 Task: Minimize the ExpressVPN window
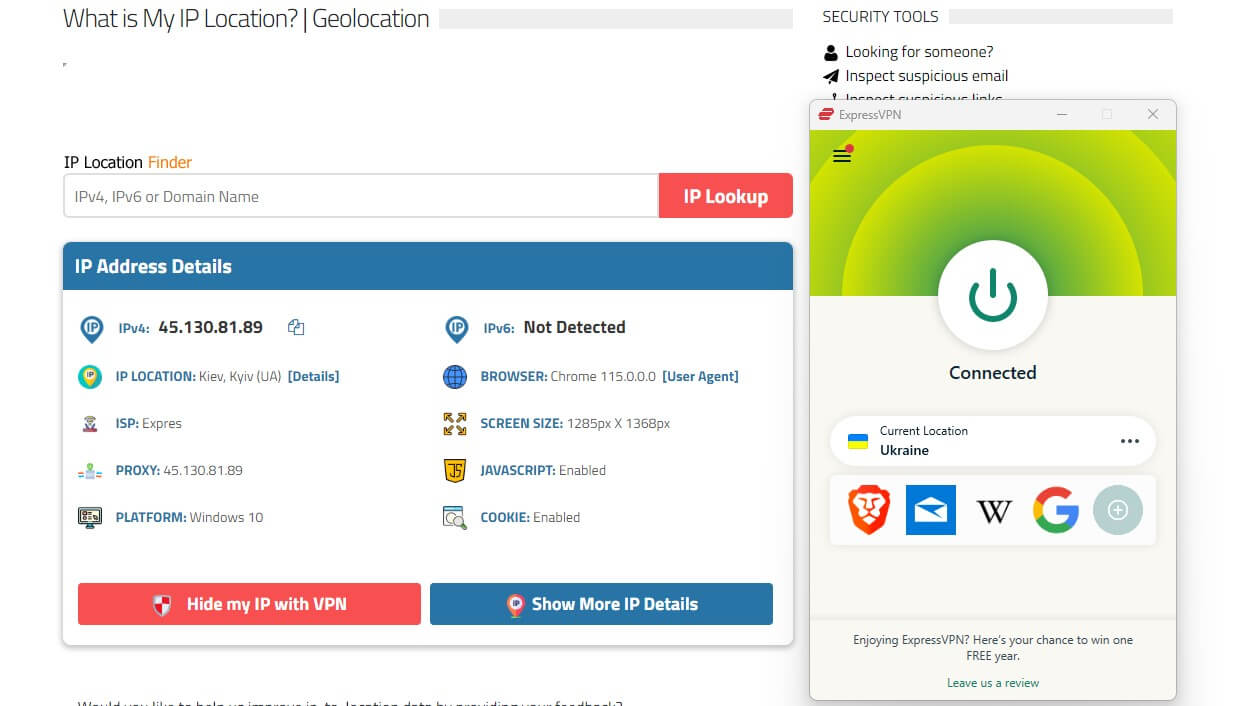point(1062,114)
